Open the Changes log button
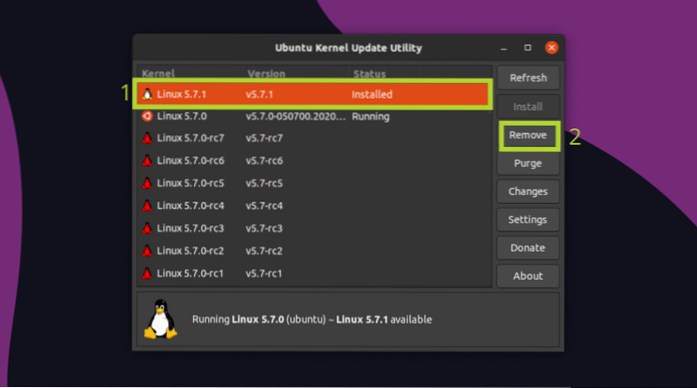 [528, 192]
